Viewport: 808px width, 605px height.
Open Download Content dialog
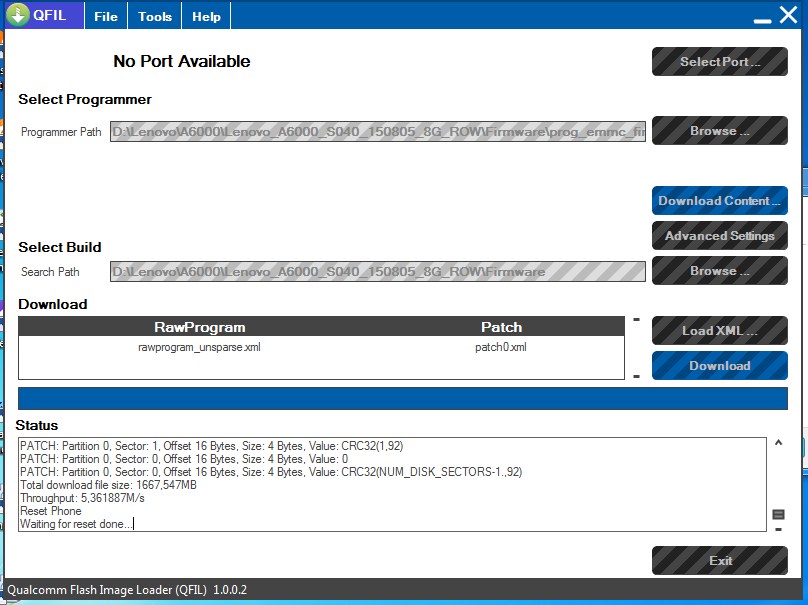click(x=719, y=200)
